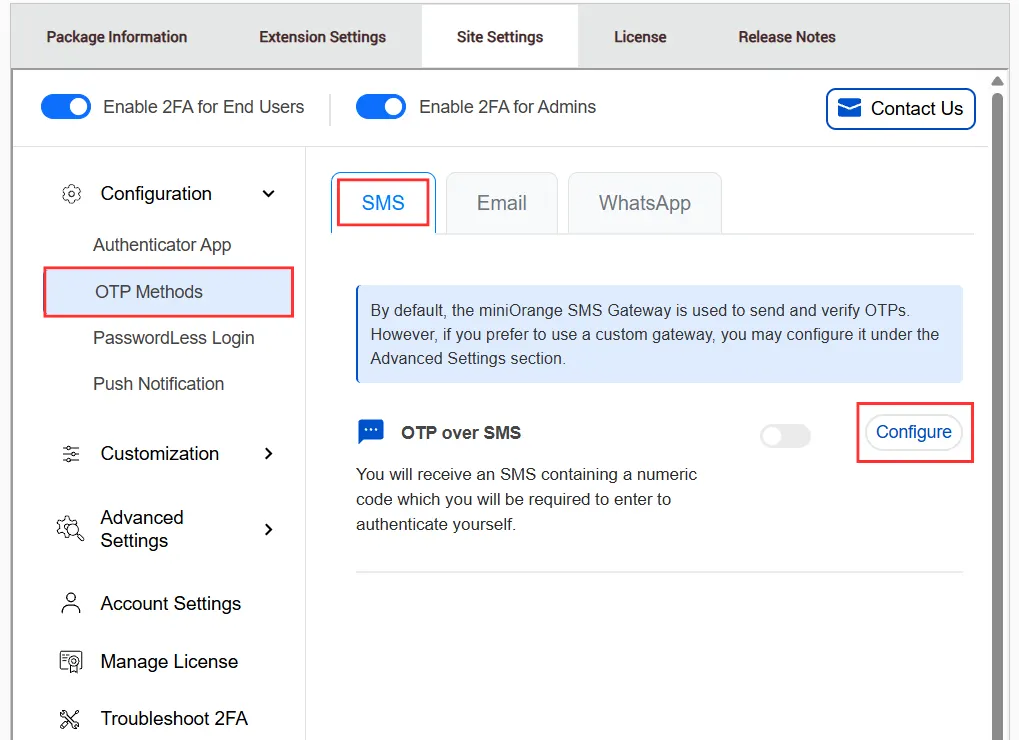Toggle Enable 2FA for Admins off
Viewport: 1019px width, 740px height.
click(380, 106)
